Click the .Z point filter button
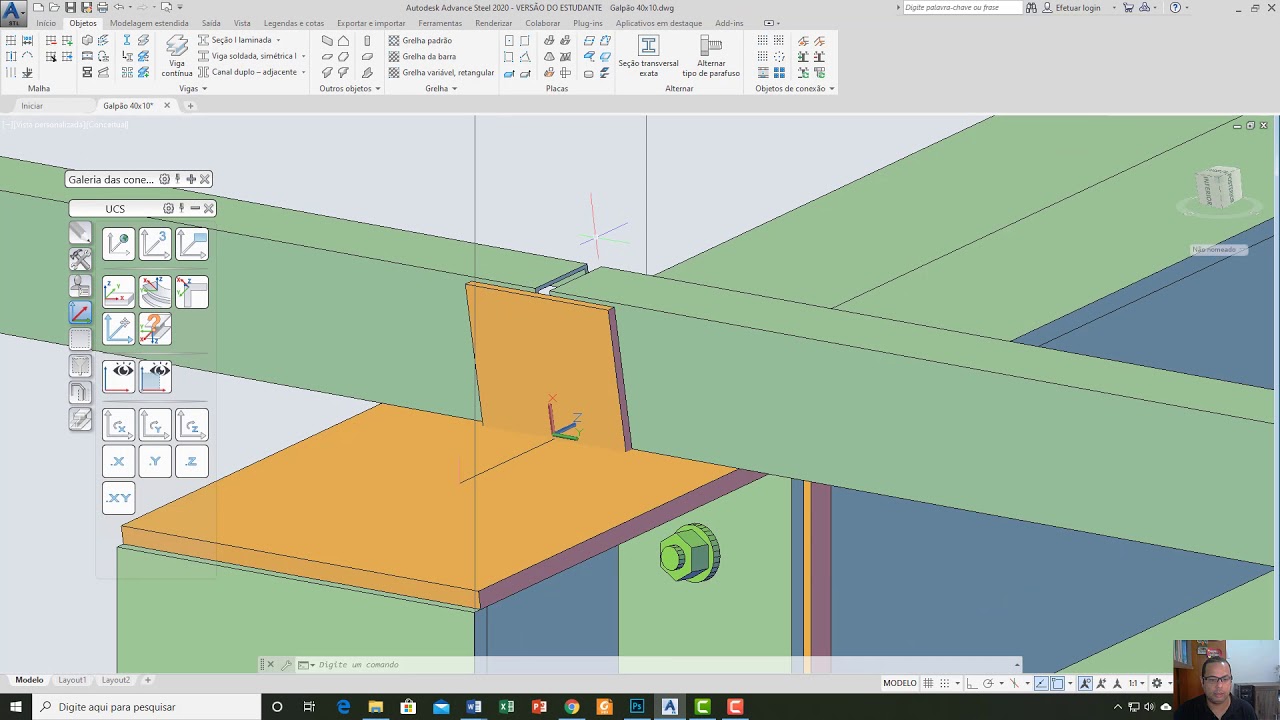 click(192, 461)
